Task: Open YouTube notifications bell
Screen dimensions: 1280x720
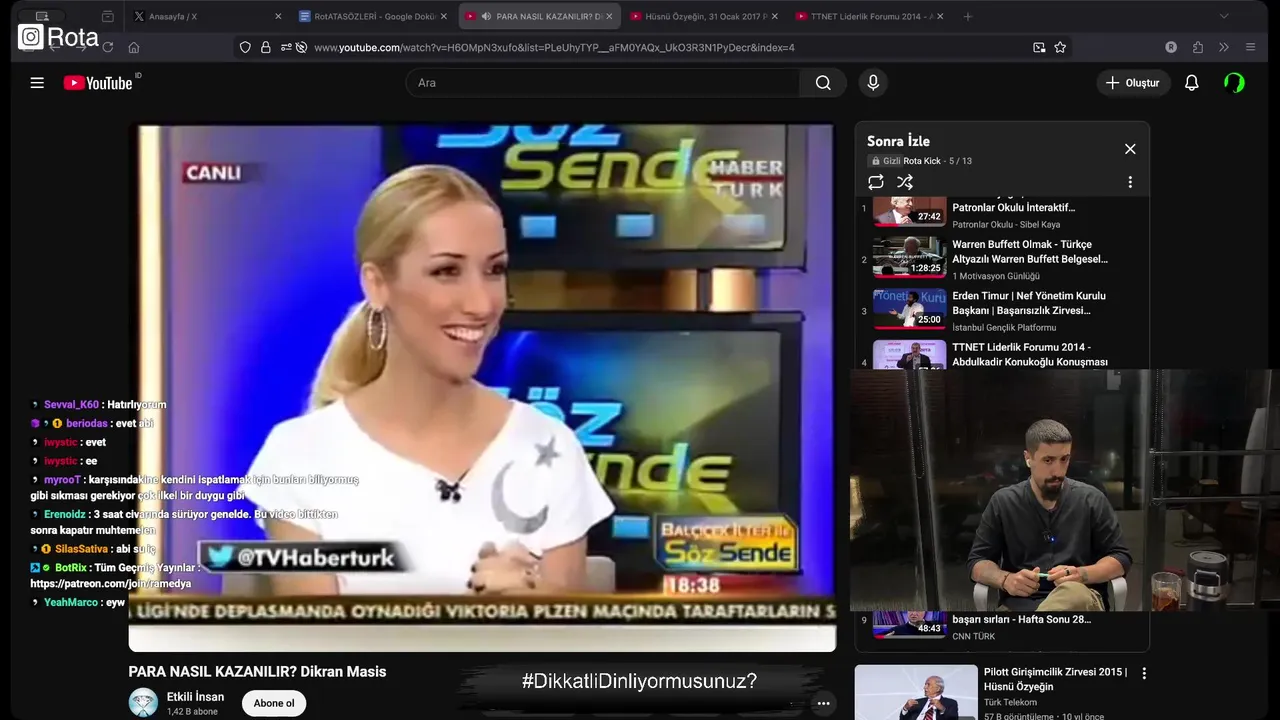Action: click(x=1191, y=83)
